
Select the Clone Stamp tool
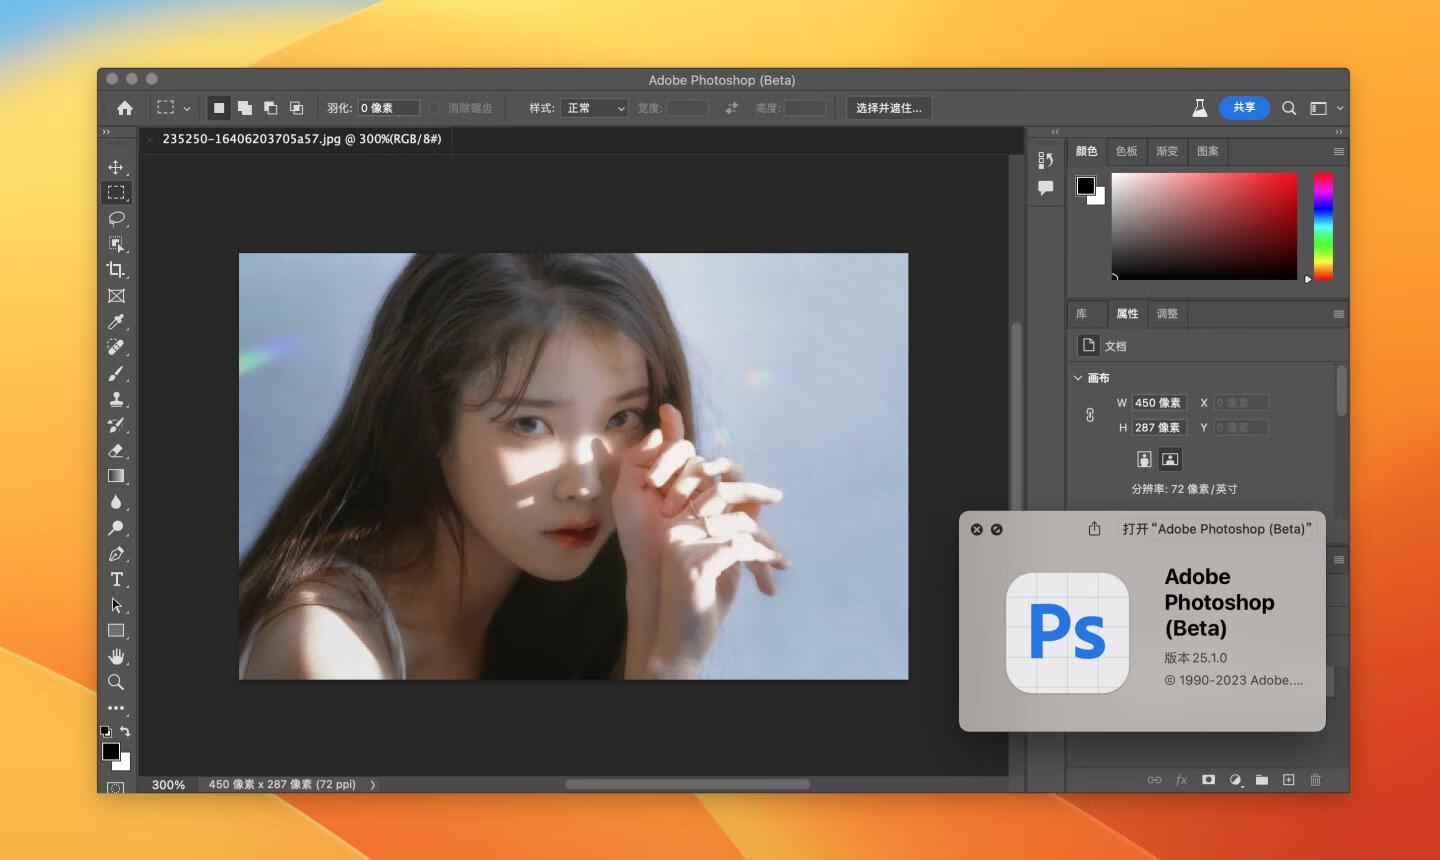point(116,399)
